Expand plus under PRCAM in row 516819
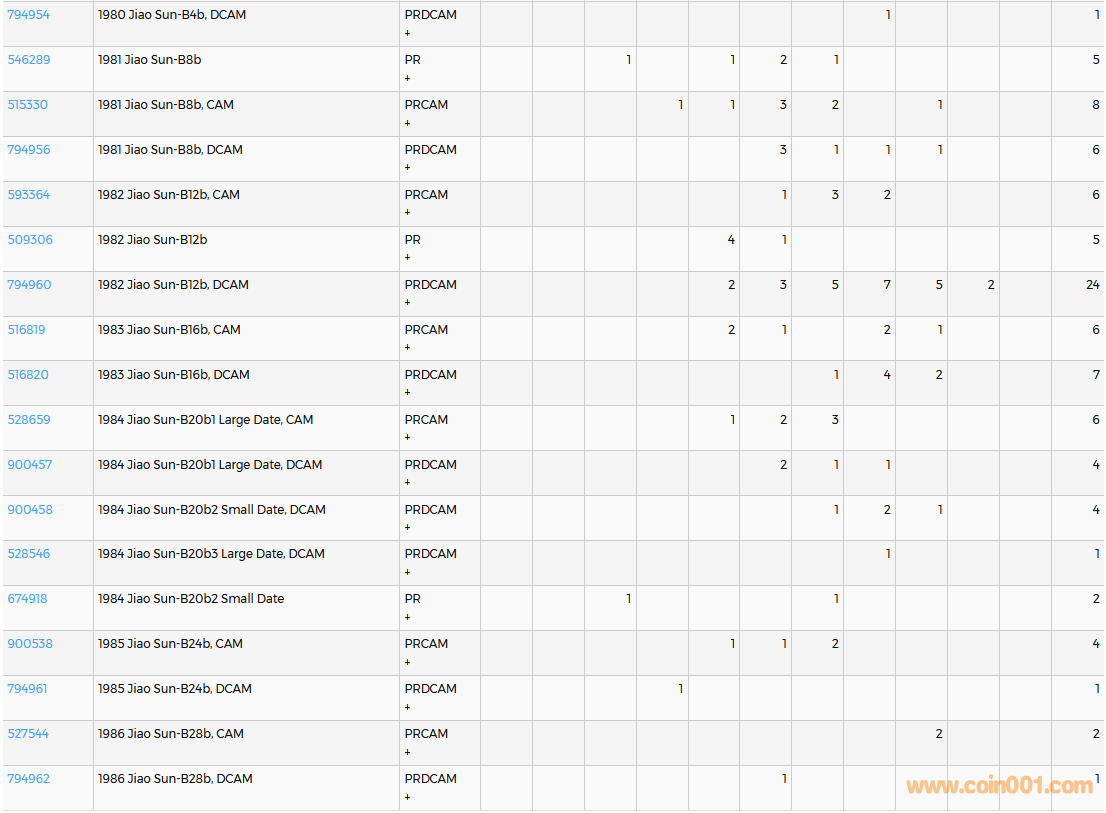 407,348
